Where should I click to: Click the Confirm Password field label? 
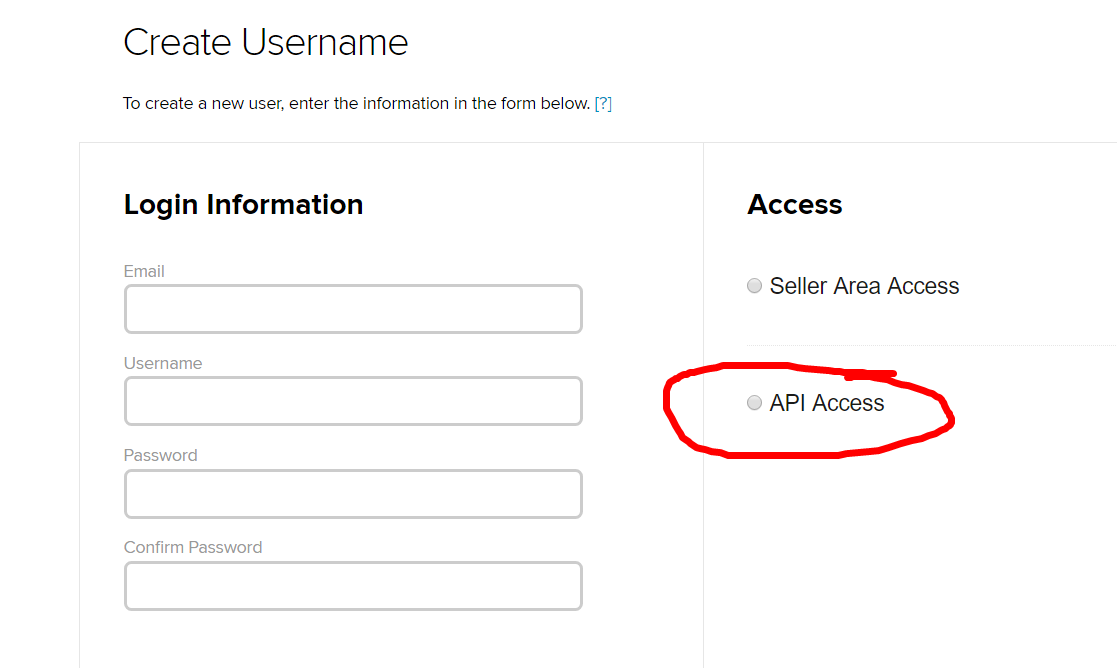click(x=193, y=547)
